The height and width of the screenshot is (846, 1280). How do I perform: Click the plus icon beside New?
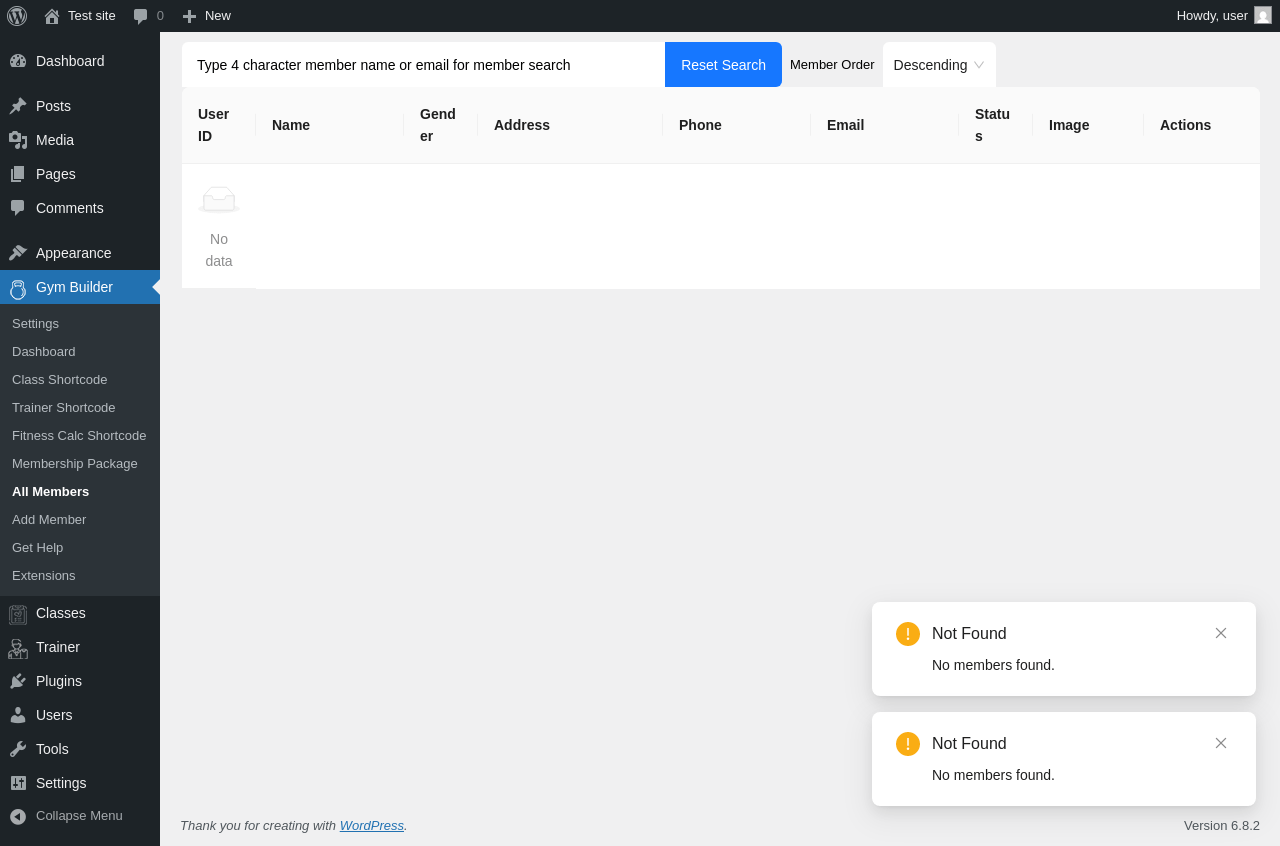click(189, 16)
